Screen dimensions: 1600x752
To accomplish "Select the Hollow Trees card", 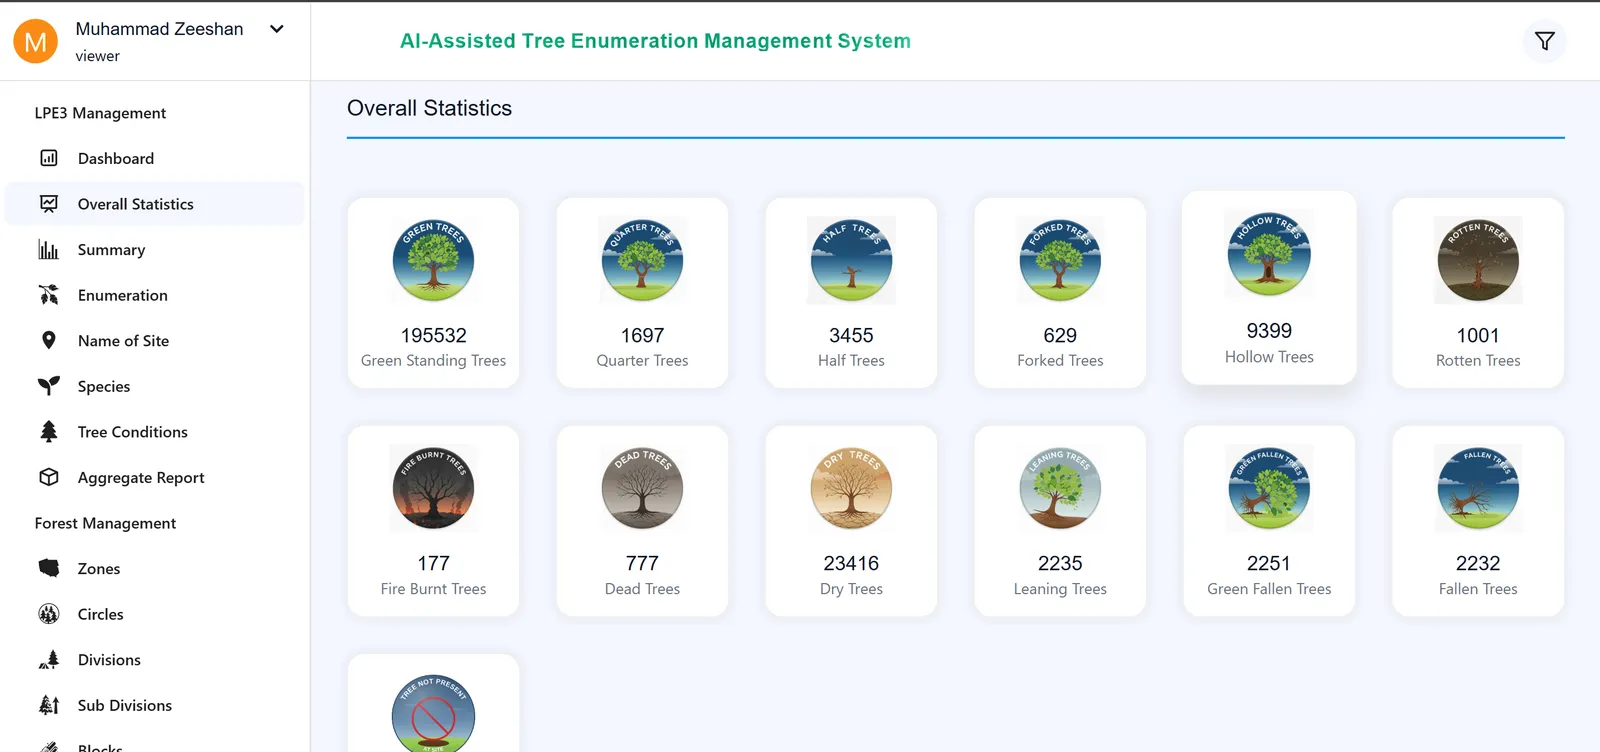I will [1269, 287].
